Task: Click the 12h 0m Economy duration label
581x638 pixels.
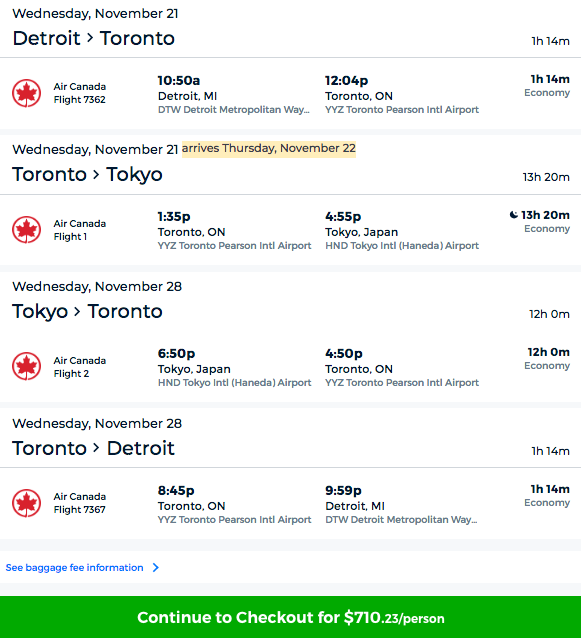Action: click(x=548, y=358)
